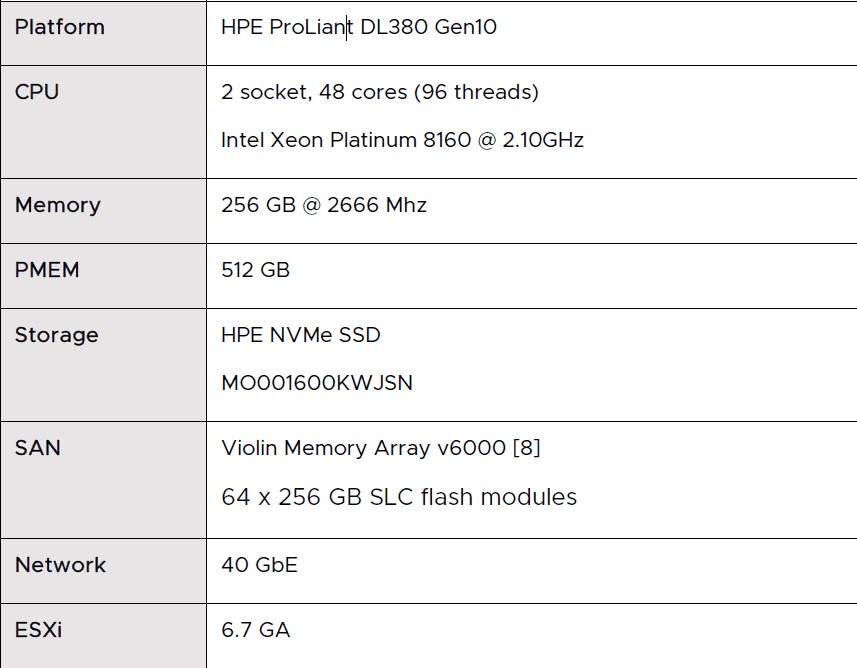This screenshot has height=668, width=857.
Task: Click the 256 GB @ 2666 Mhz value
Action: [324, 206]
